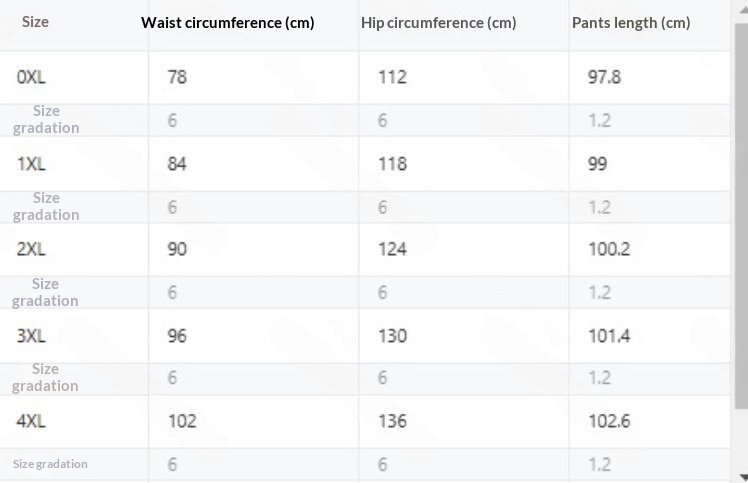Select the Size column header
Image resolution: width=748 pixels, height=483 pixels.
click(x=35, y=21)
